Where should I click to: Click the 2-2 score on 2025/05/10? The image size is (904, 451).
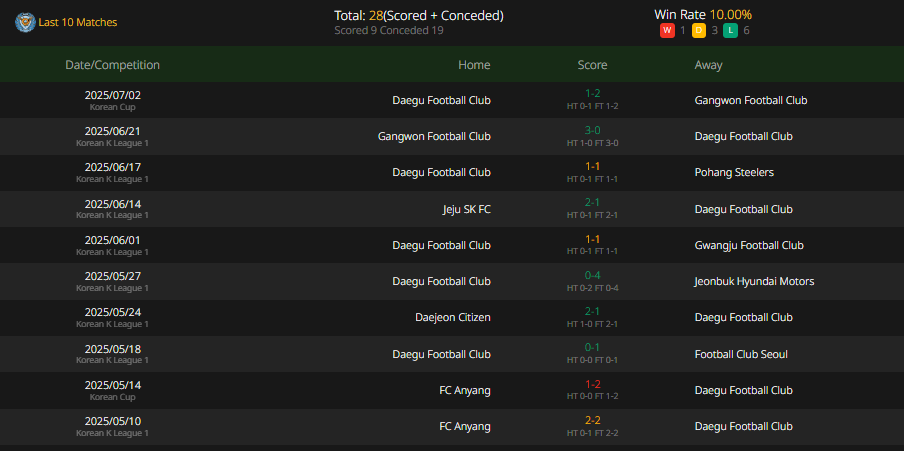[x=592, y=420]
